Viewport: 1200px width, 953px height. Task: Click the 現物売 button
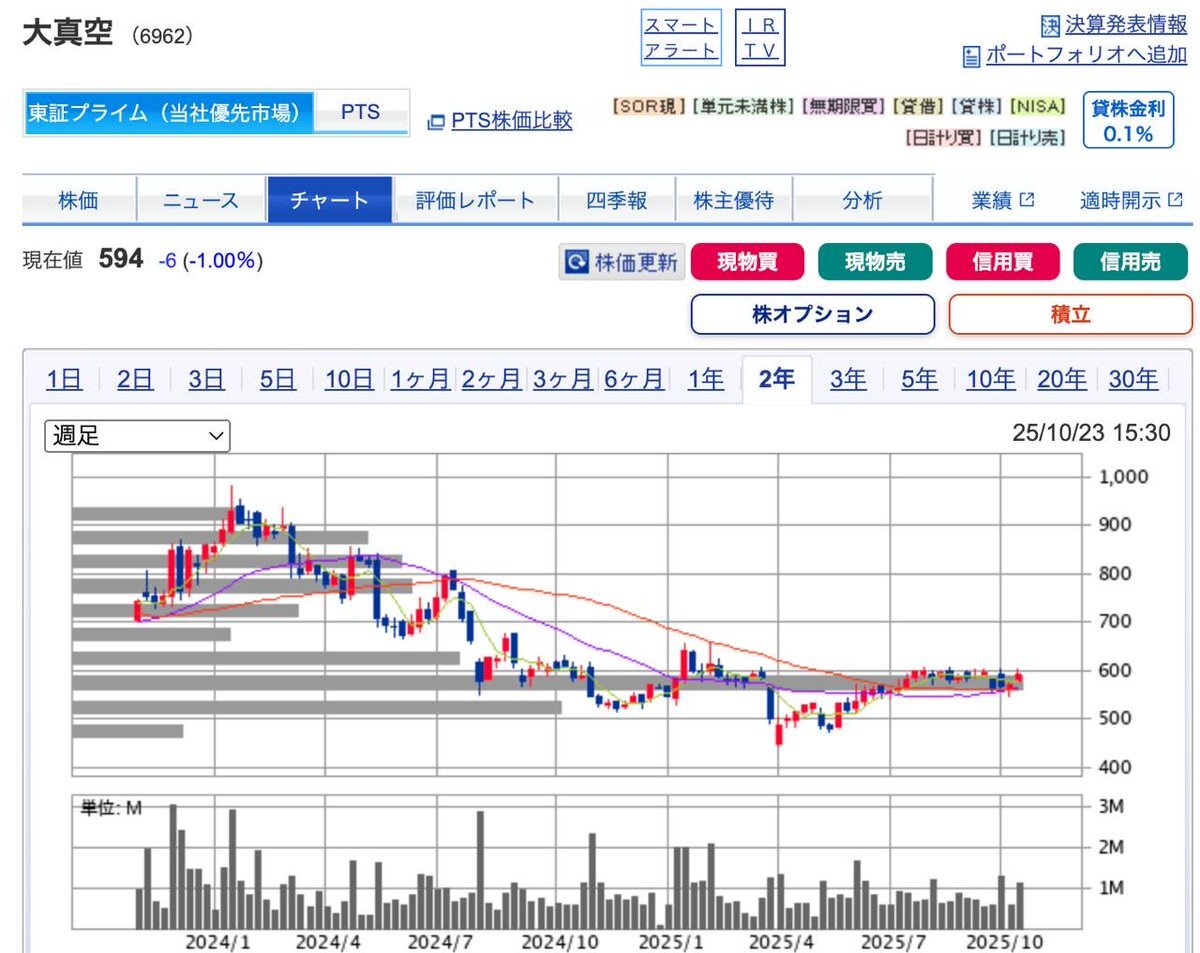tap(875, 262)
